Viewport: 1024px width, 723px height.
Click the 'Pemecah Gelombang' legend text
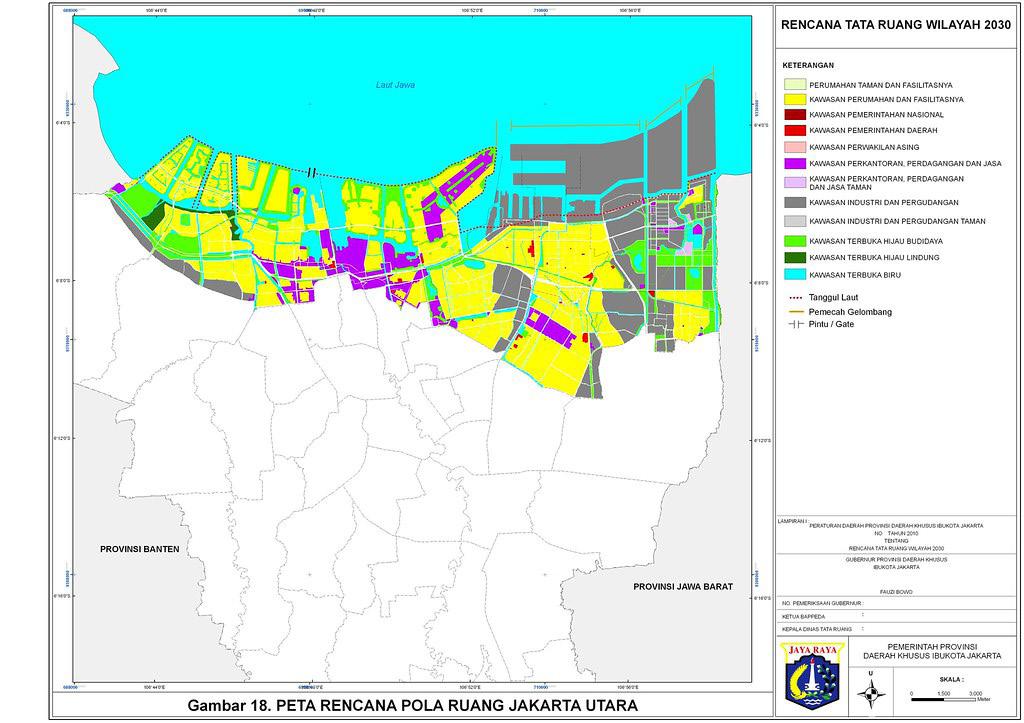[850, 312]
